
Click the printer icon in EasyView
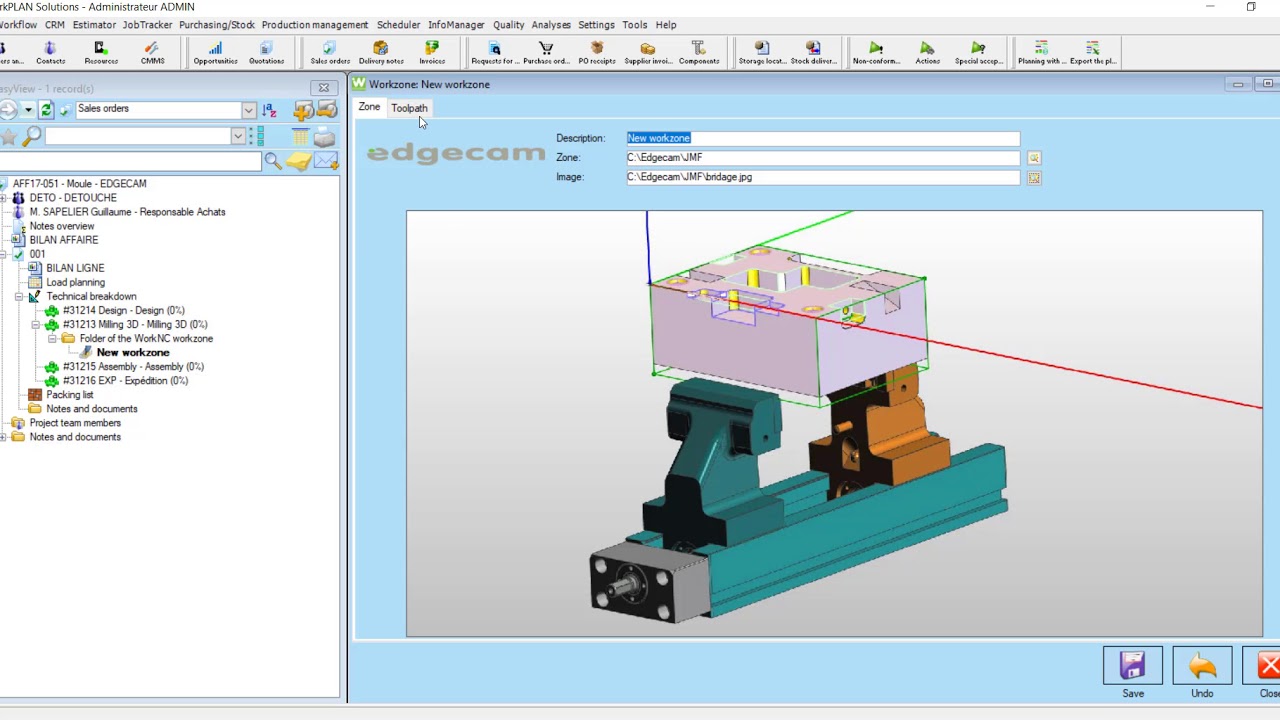click(x=325, y=136)
